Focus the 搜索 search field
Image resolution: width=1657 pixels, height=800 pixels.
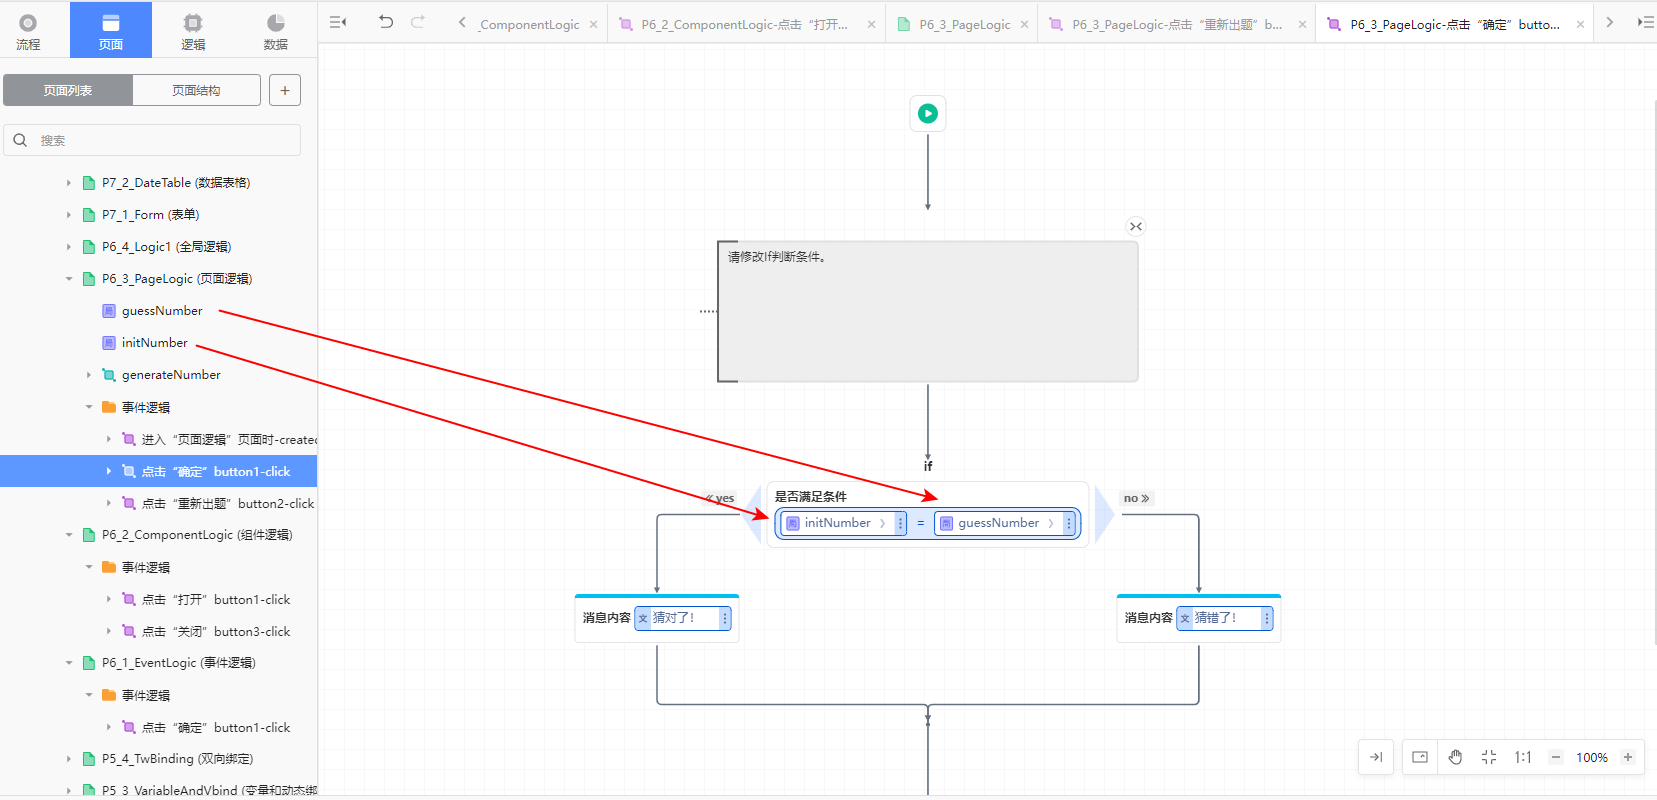(152, 140)
